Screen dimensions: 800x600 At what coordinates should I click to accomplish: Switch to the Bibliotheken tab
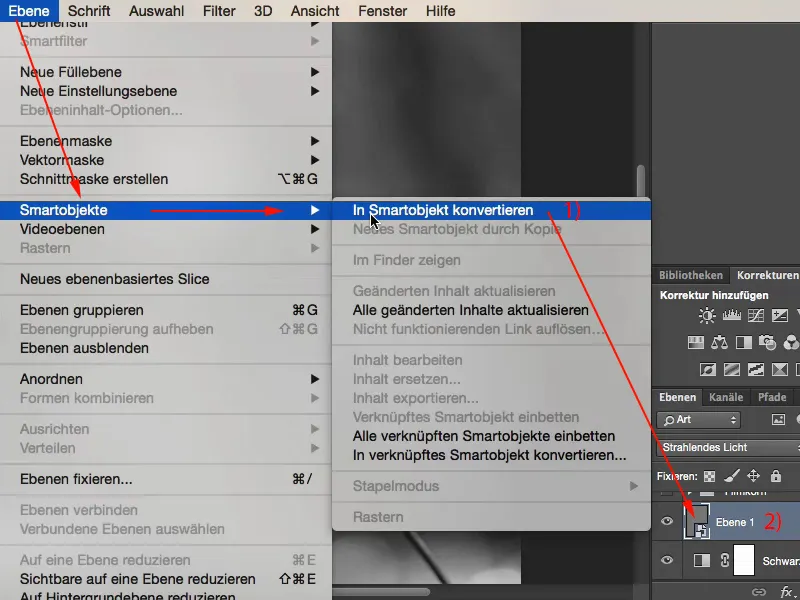691,275
